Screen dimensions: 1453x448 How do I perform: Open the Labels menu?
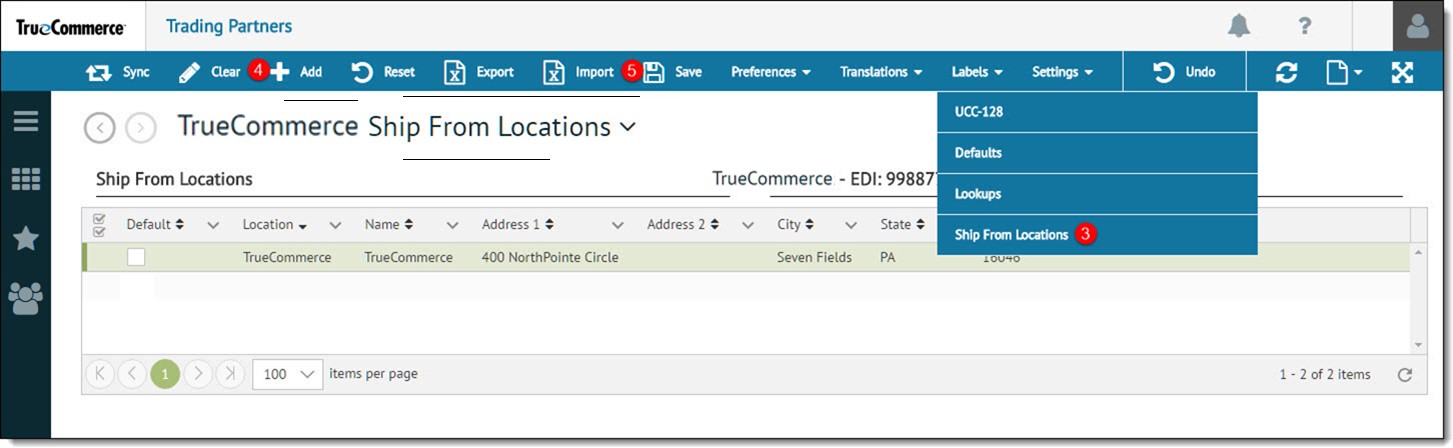[977, 72]
